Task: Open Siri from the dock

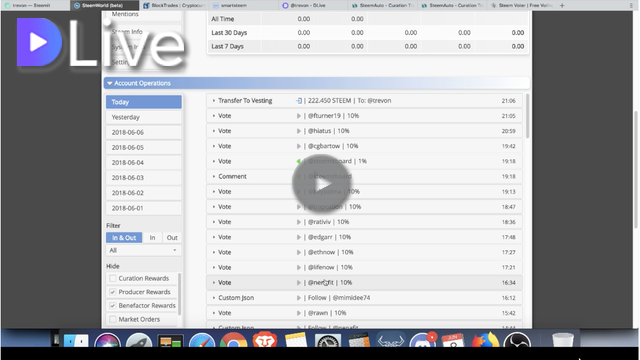Action: pos(107,340)
